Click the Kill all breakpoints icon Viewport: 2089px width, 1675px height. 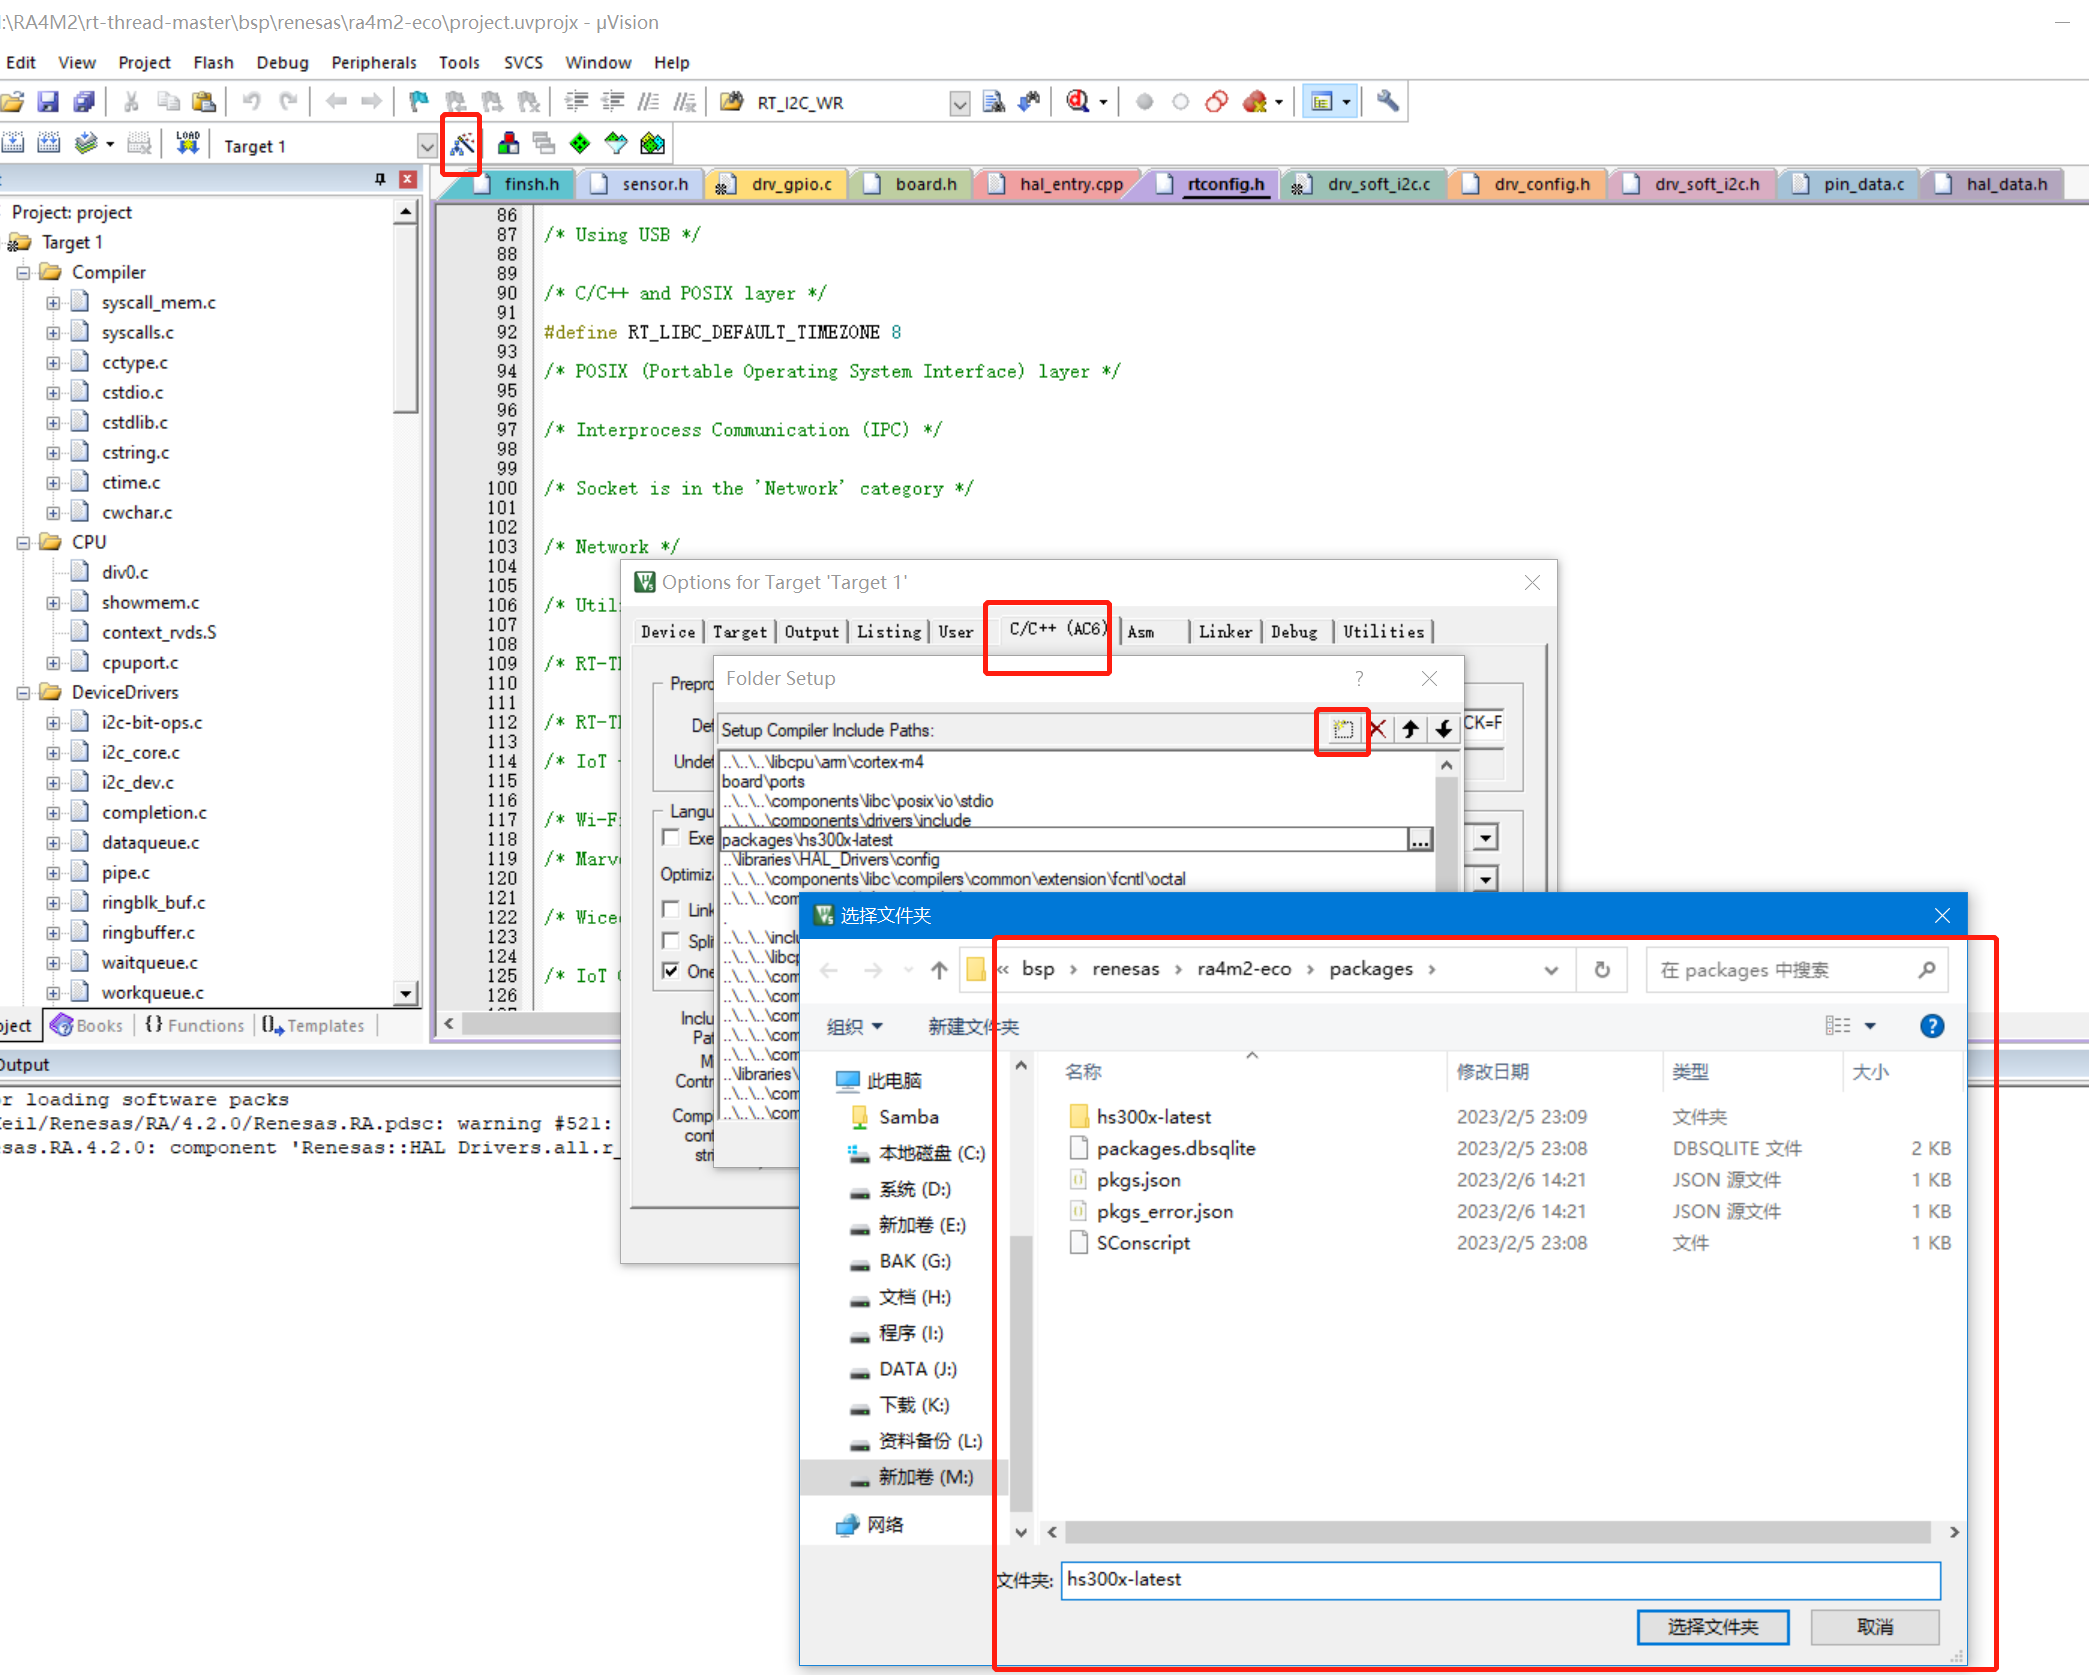tap(1254, 101)
